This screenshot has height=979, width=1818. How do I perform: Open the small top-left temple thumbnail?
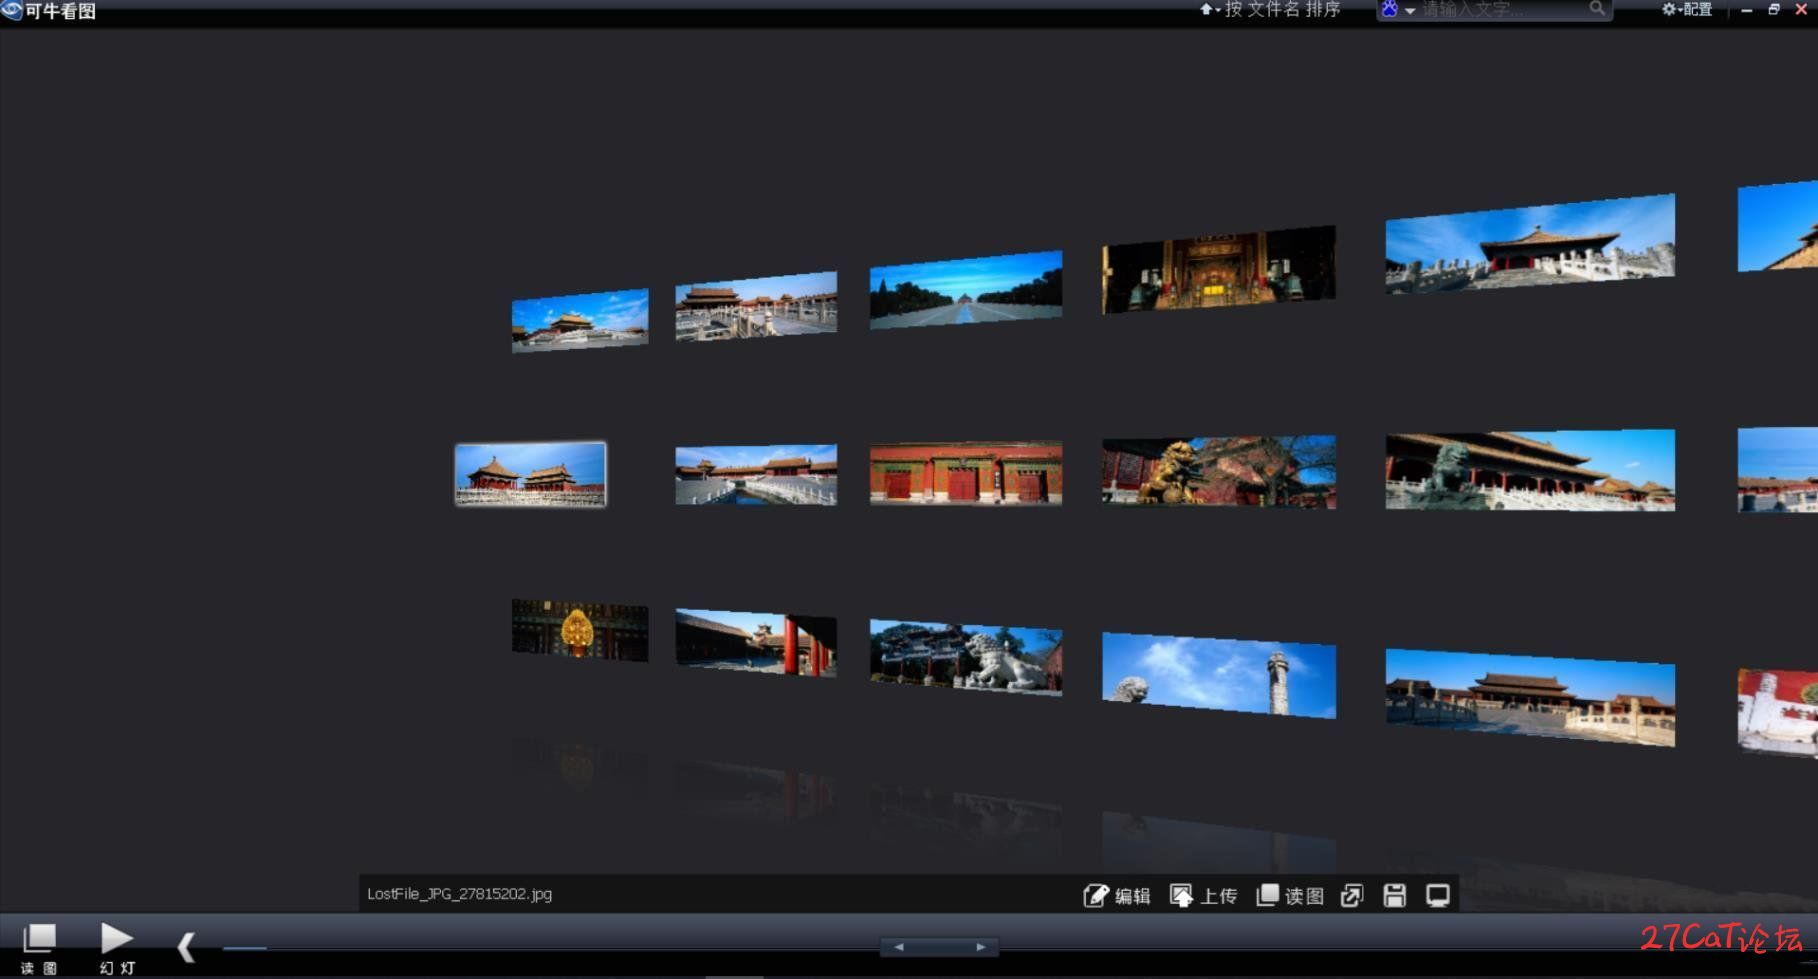(580, 320)
